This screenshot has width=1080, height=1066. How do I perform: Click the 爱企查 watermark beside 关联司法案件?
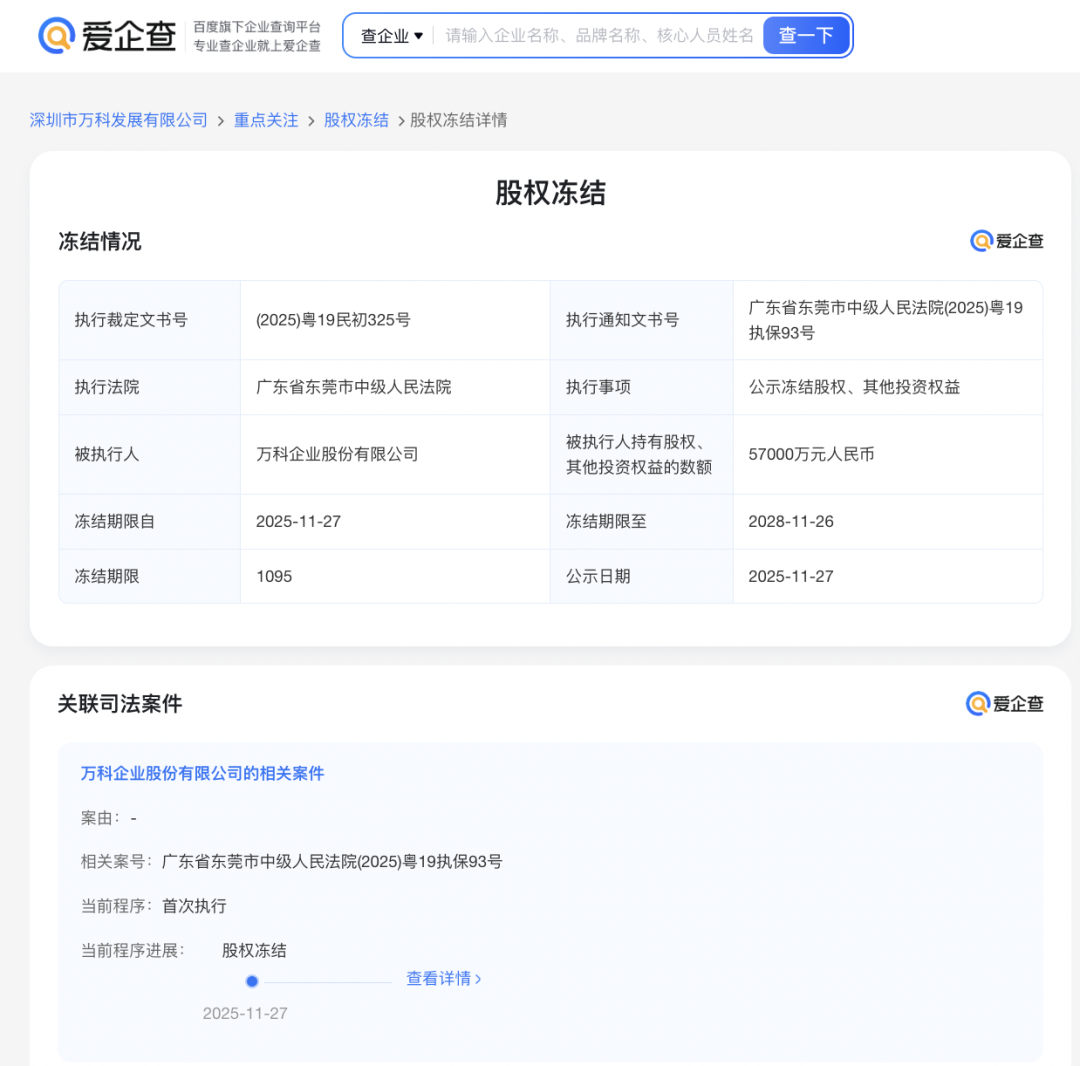[x=1004, y=704]
